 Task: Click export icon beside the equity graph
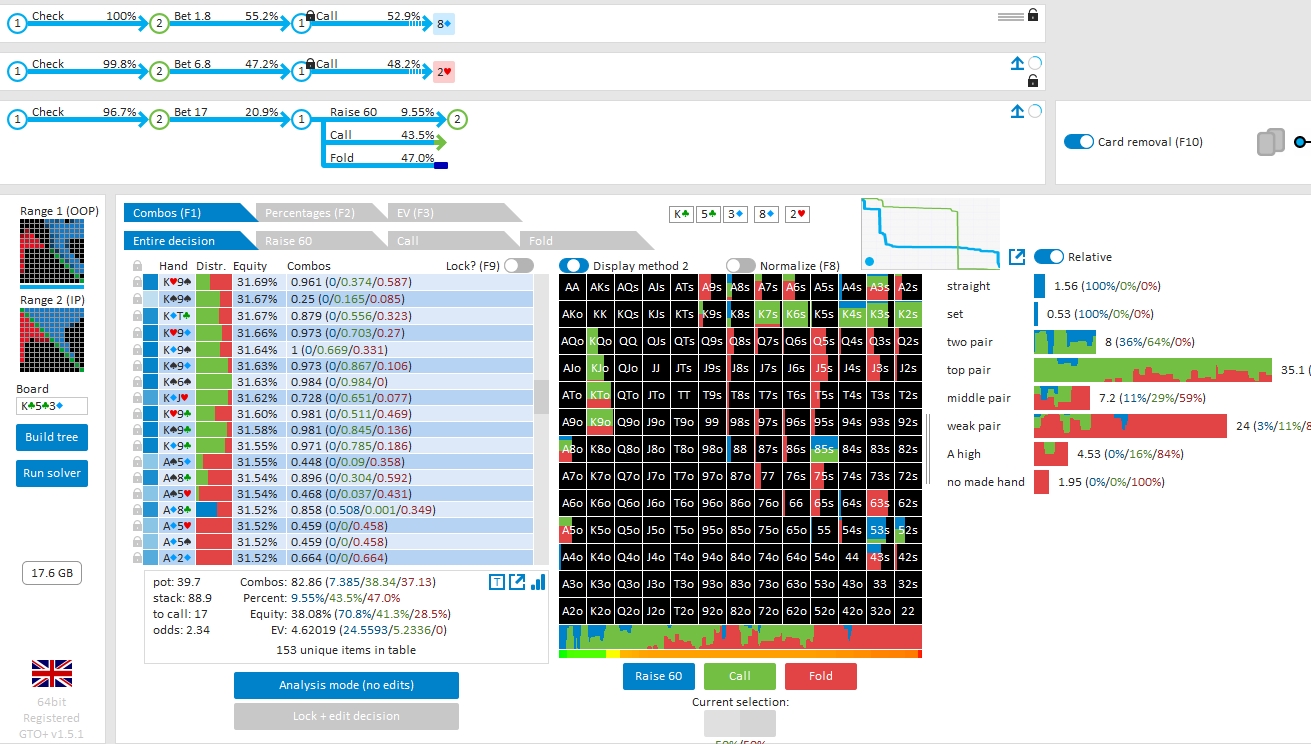pos(1017,257)
